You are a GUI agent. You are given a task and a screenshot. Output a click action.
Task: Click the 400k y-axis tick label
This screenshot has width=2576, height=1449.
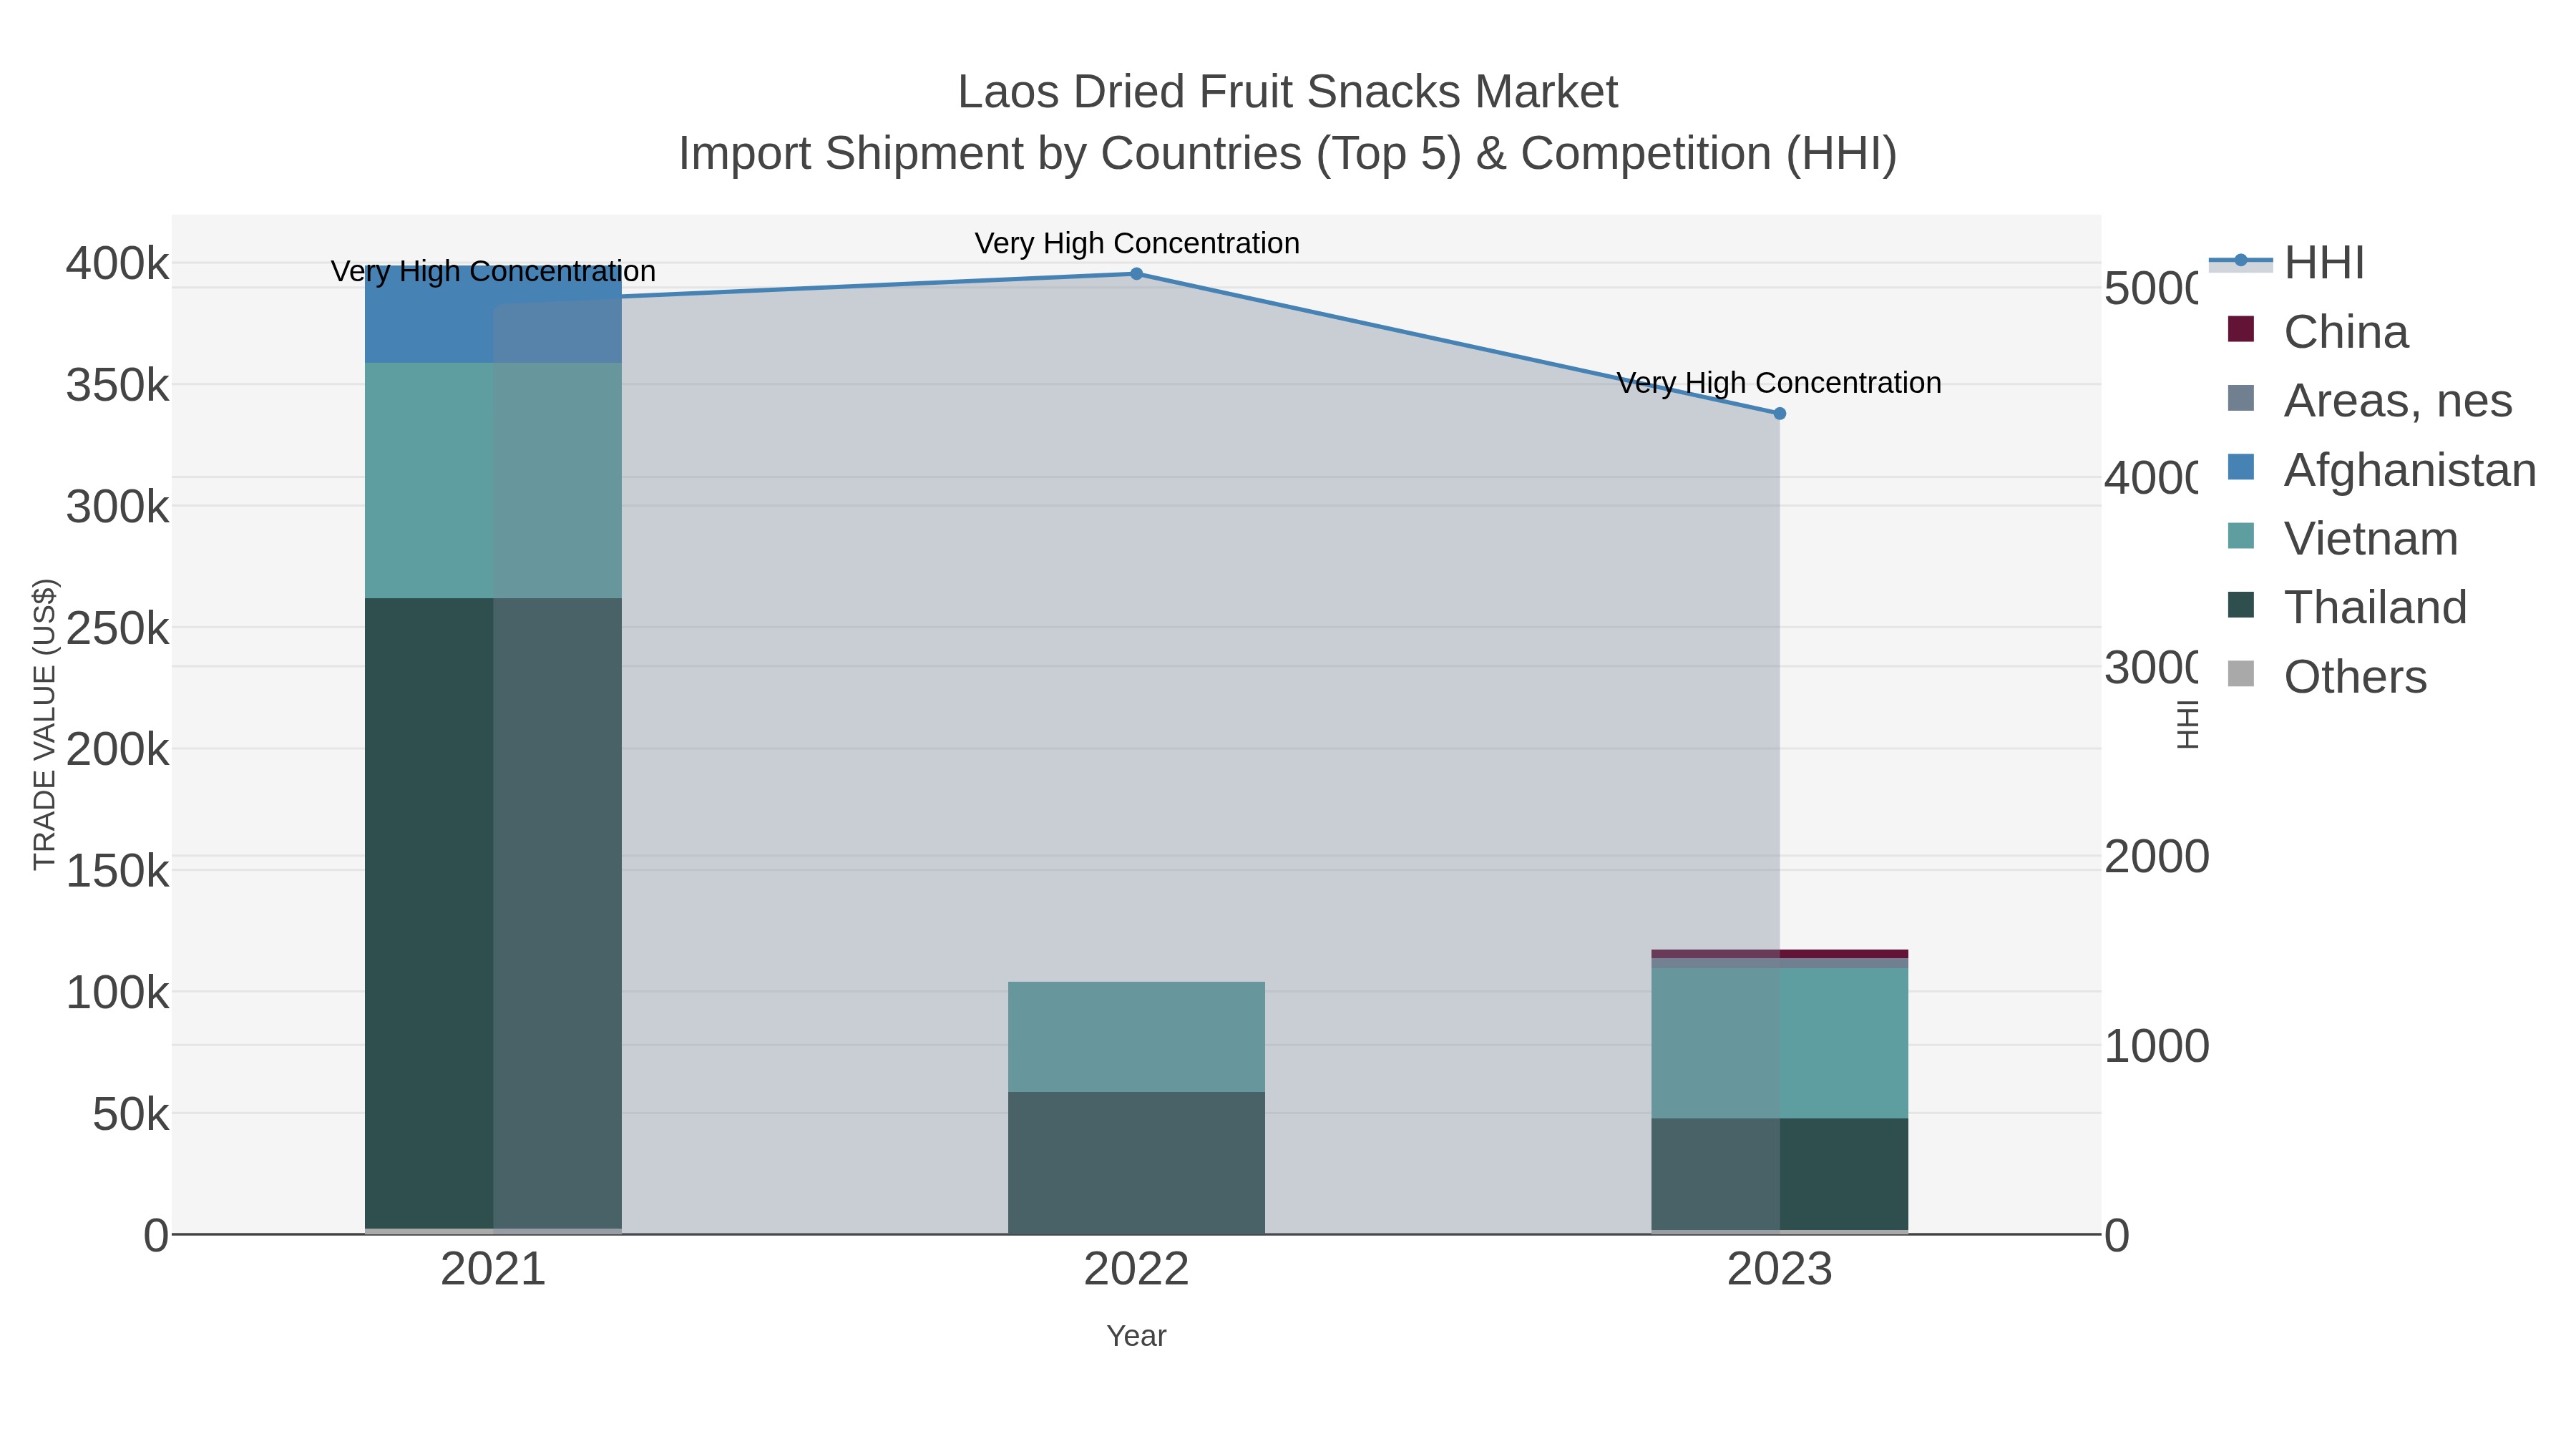117,264
